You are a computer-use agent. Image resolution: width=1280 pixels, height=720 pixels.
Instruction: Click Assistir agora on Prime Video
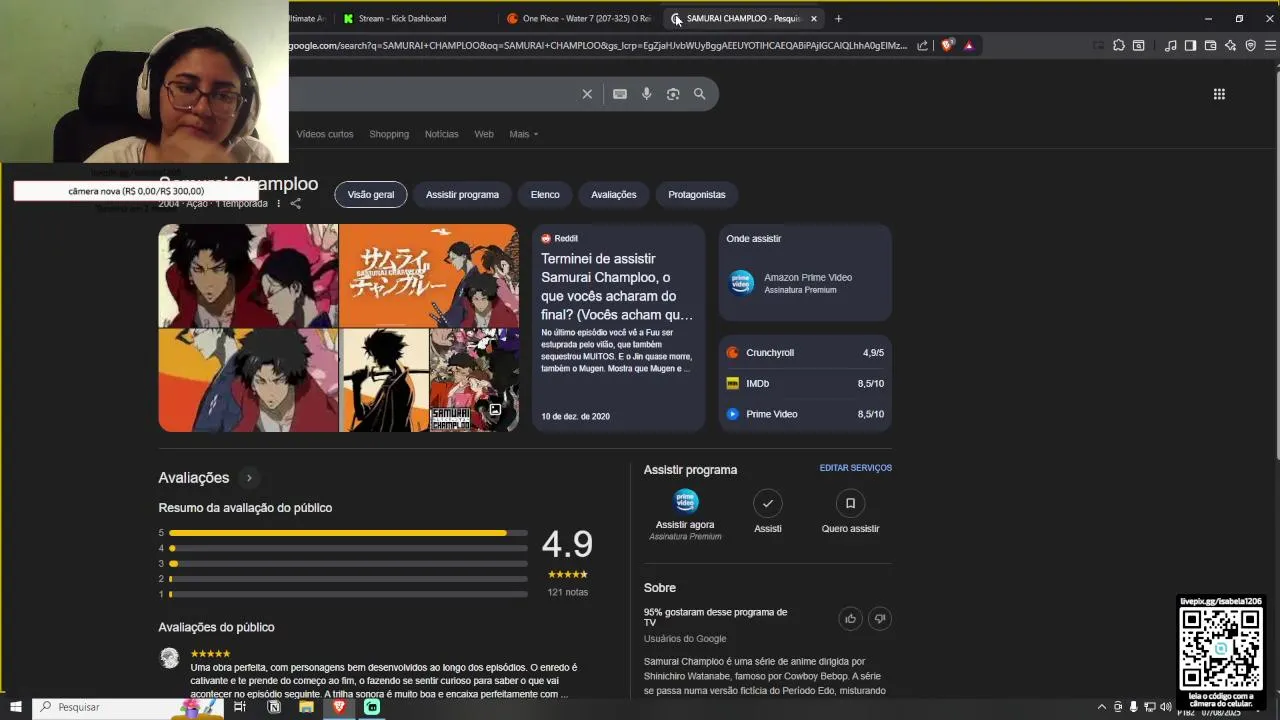tap(685, 514)
